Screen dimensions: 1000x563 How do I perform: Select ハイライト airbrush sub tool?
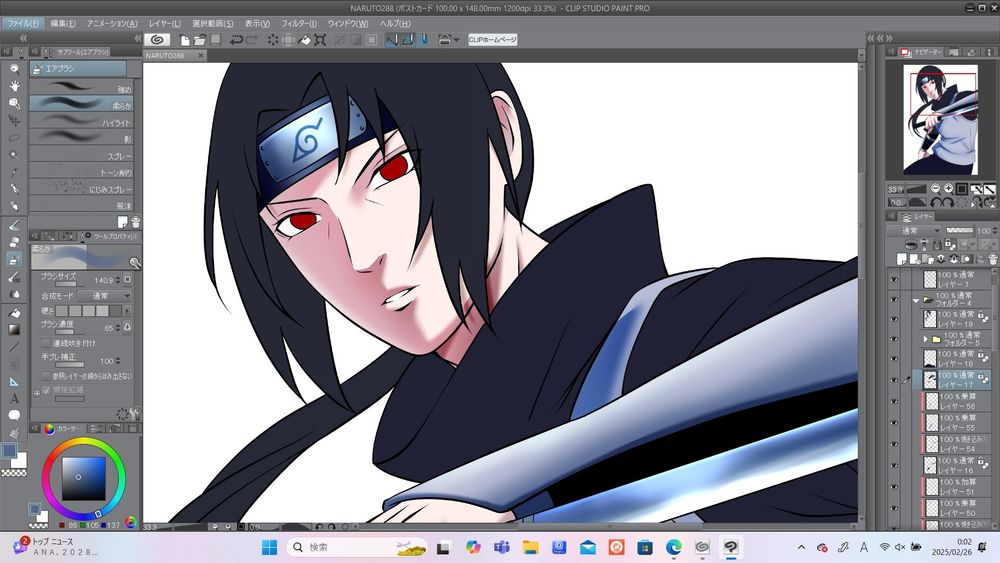(x=81, y=120)
